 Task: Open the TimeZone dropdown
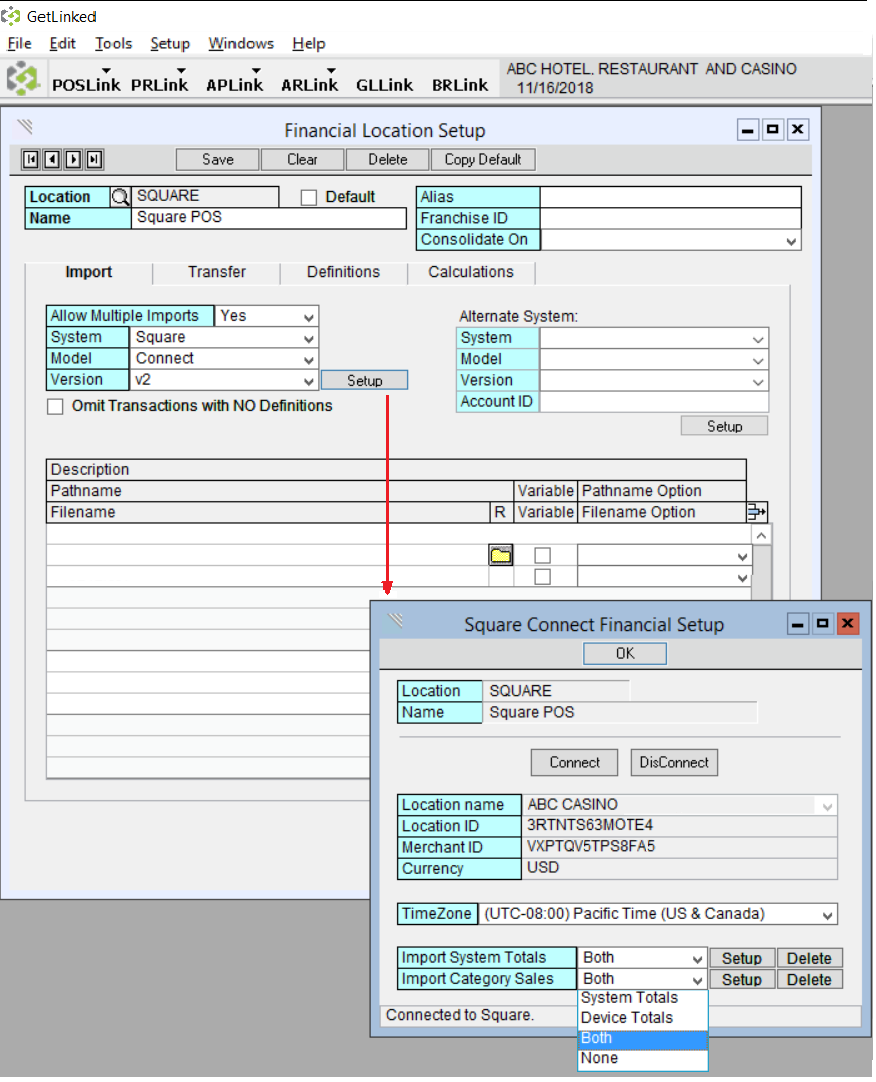pos(827,915)
